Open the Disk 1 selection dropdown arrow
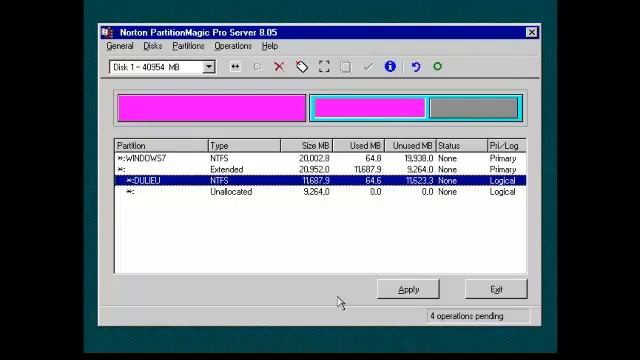The height and width of the screenshot is (360, 640). pyautogui.click(x=209, y=67)
